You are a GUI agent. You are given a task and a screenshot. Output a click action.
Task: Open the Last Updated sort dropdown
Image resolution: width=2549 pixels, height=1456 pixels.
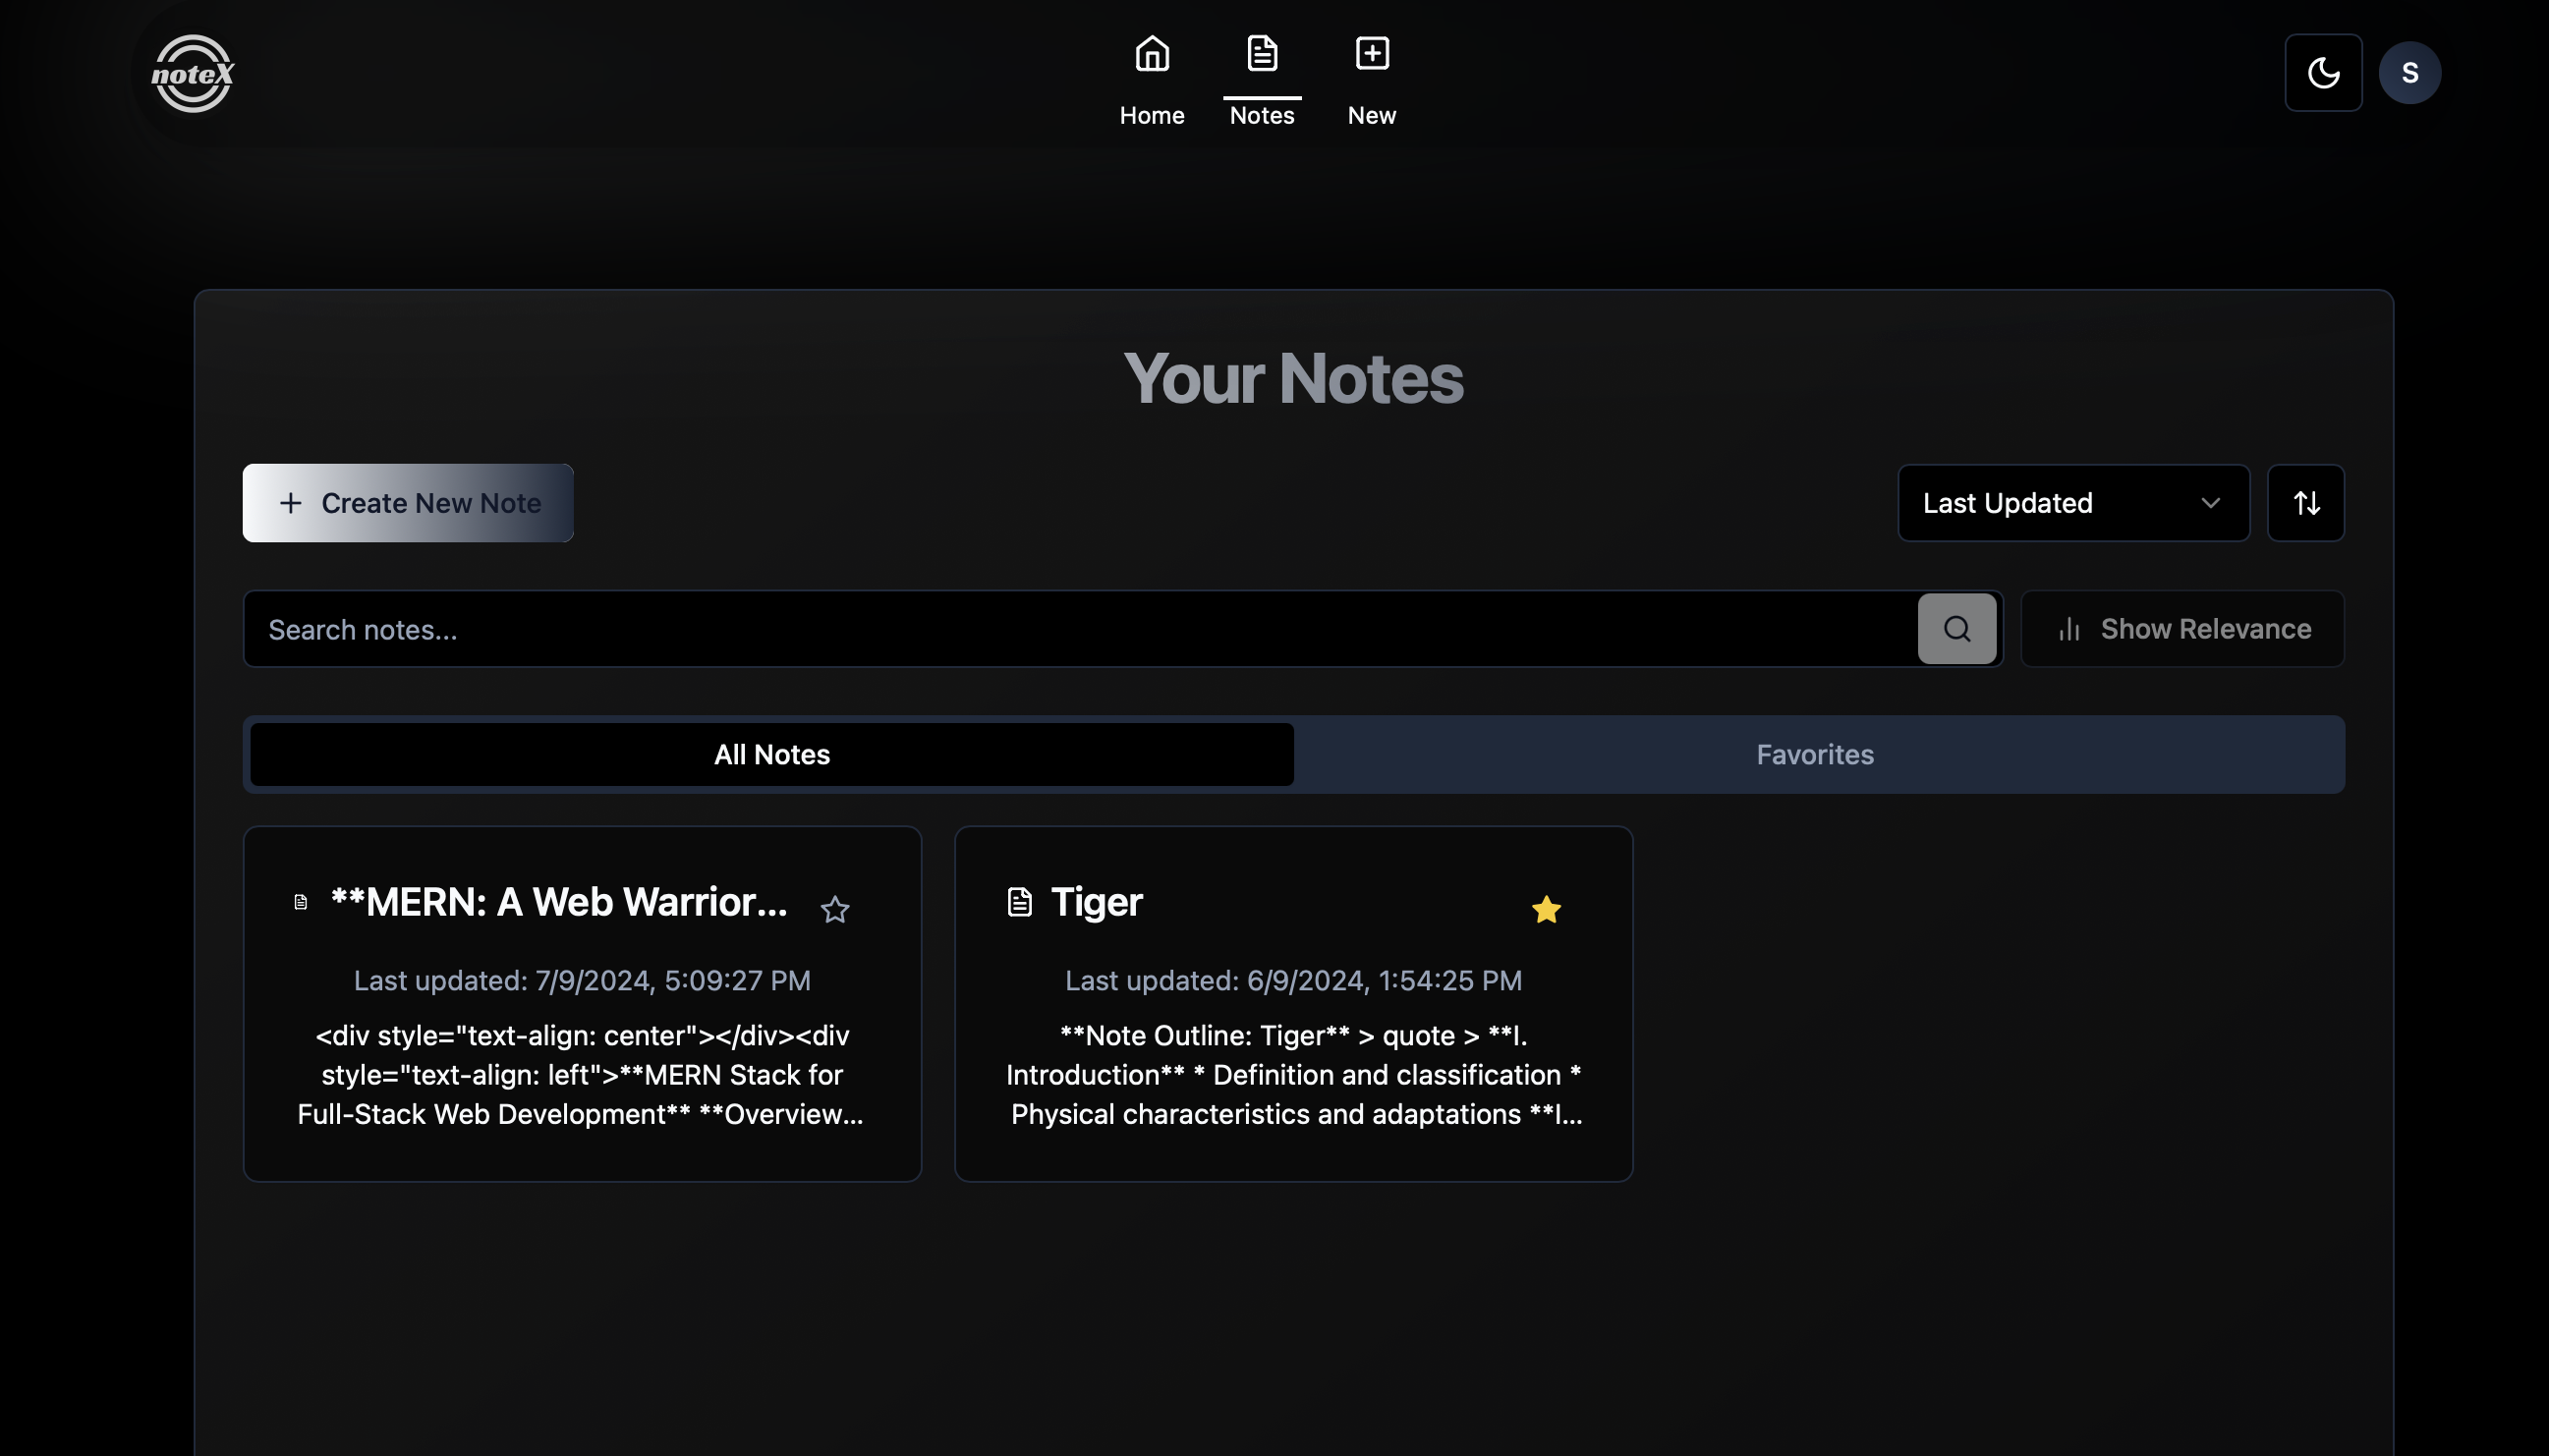(x=2071, y=503)
